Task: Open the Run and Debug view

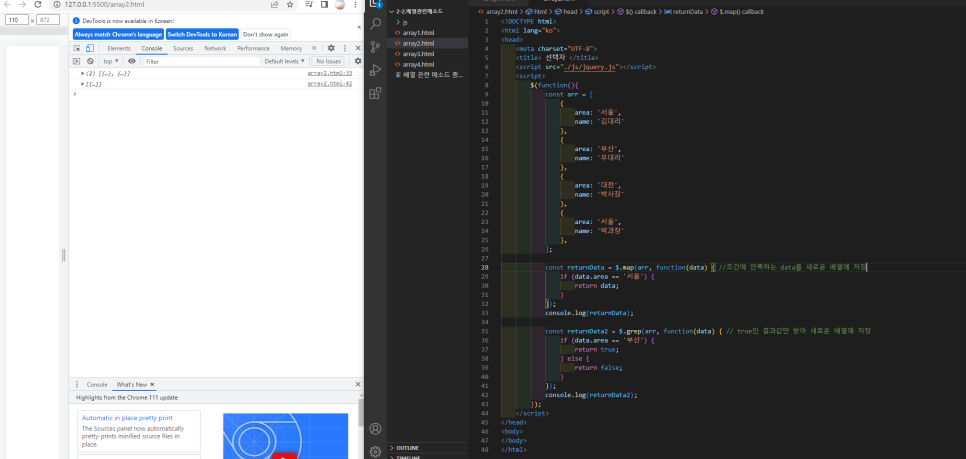Action: [375, 70]
